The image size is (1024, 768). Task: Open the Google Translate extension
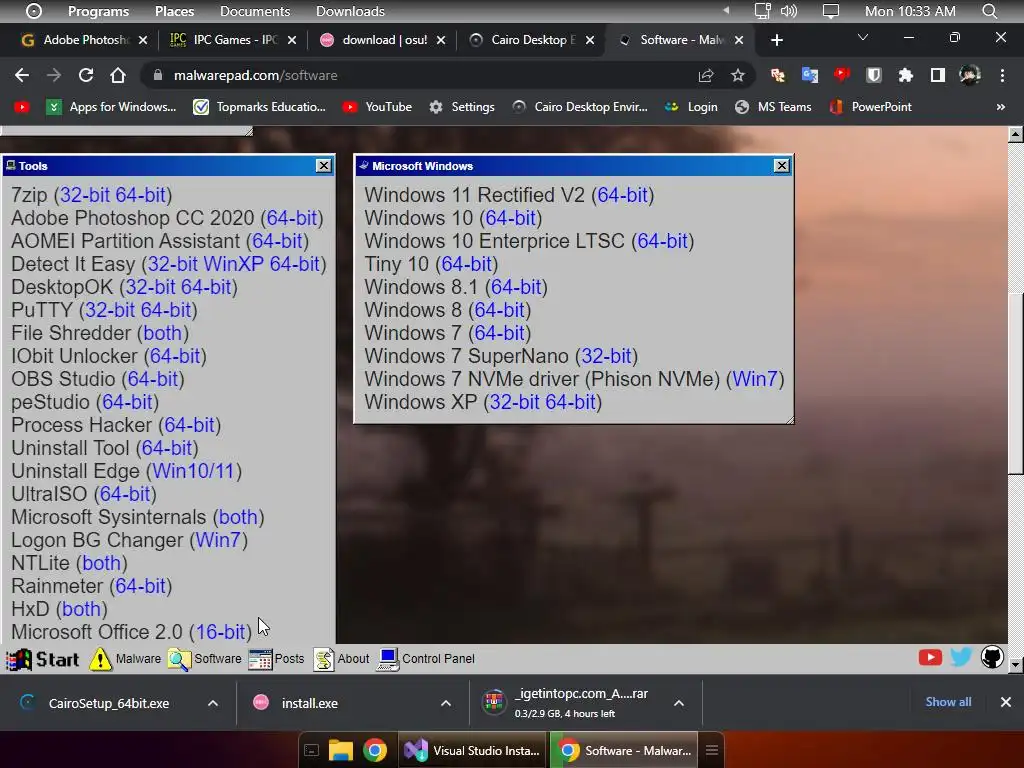(810, 76)
